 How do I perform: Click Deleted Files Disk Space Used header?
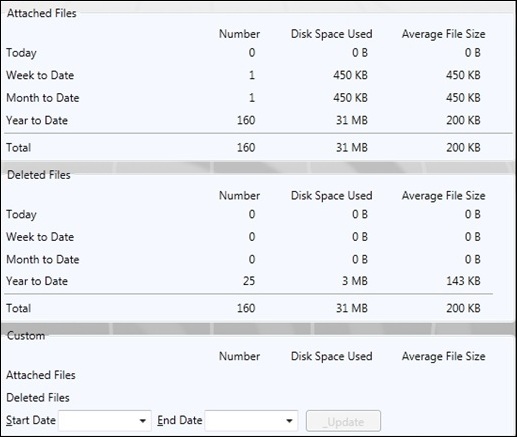click(332, 196)
